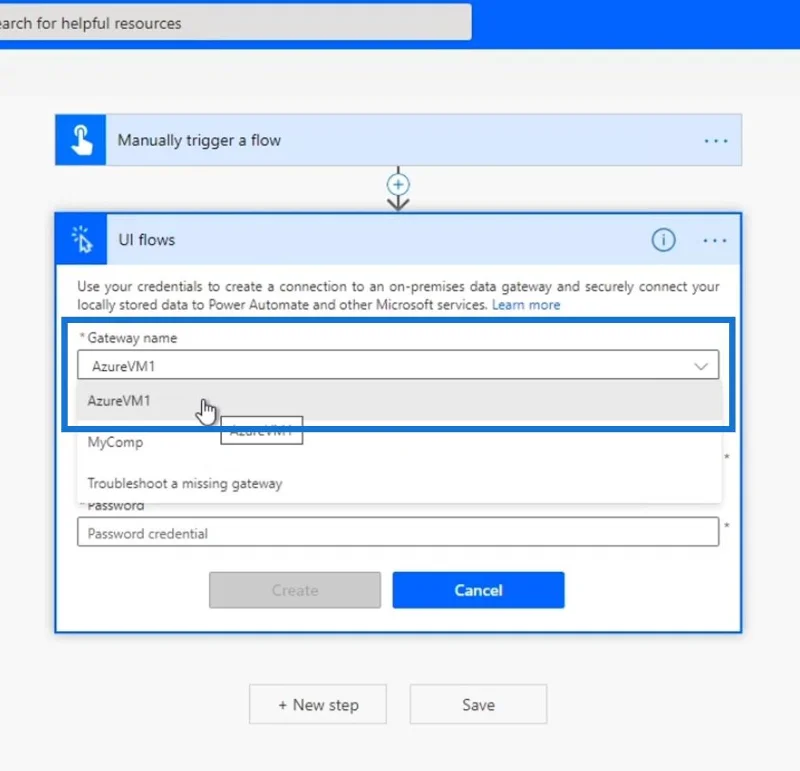Open the Learn more link
800x771 pixels.
click(x=526, y=305)
